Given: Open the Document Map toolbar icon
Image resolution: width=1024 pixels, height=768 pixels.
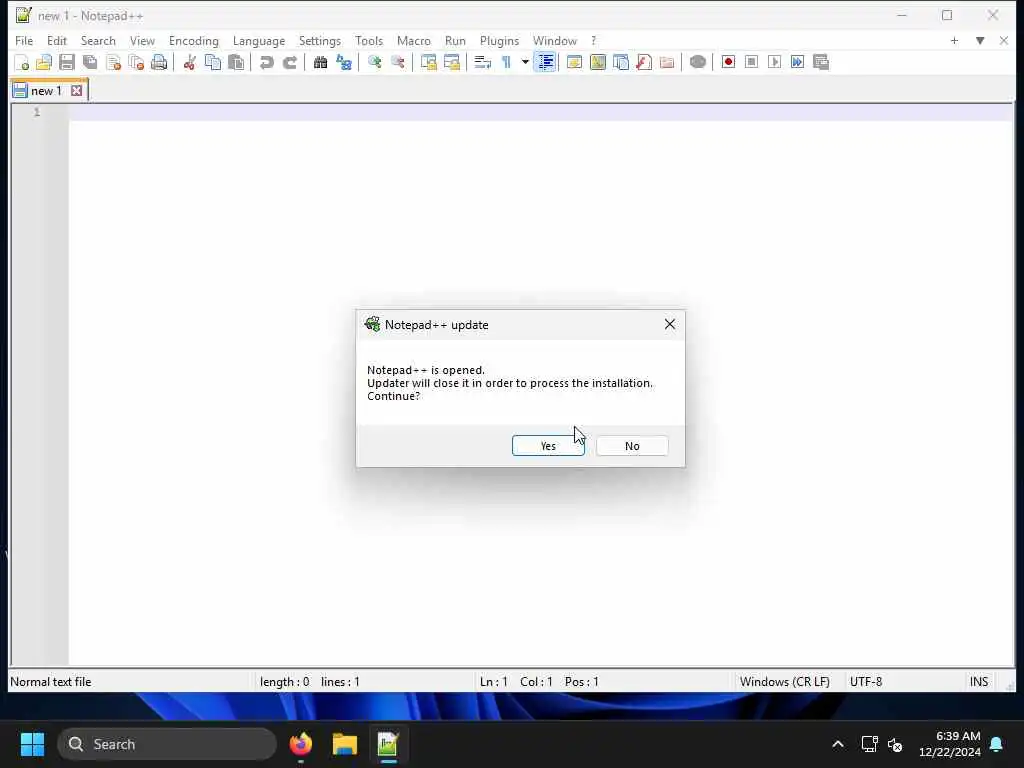Looking at the screenshot, I should click(598, 62).
